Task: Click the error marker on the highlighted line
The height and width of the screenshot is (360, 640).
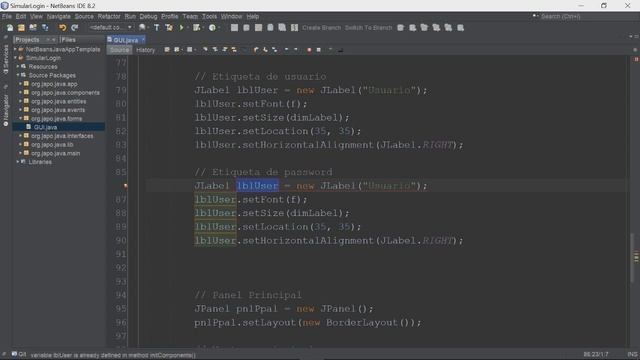Action: coord(125,186)
